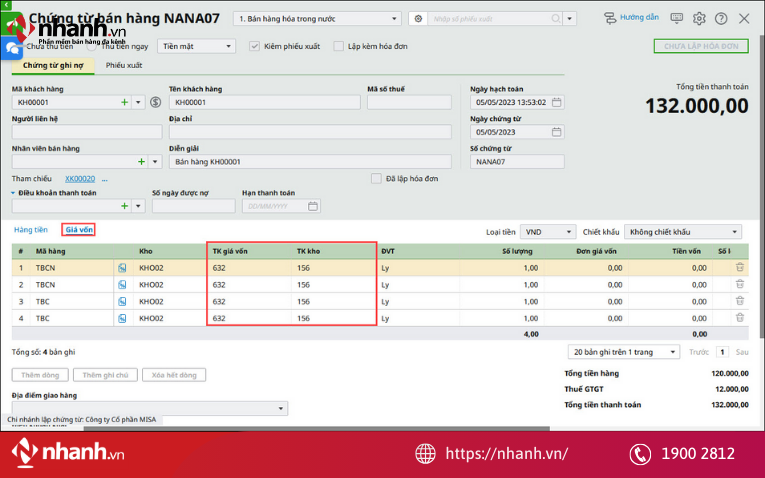Click the Diễn giải description field
The height and width of the screenshot is (478, 765).
tap(309, 161)
